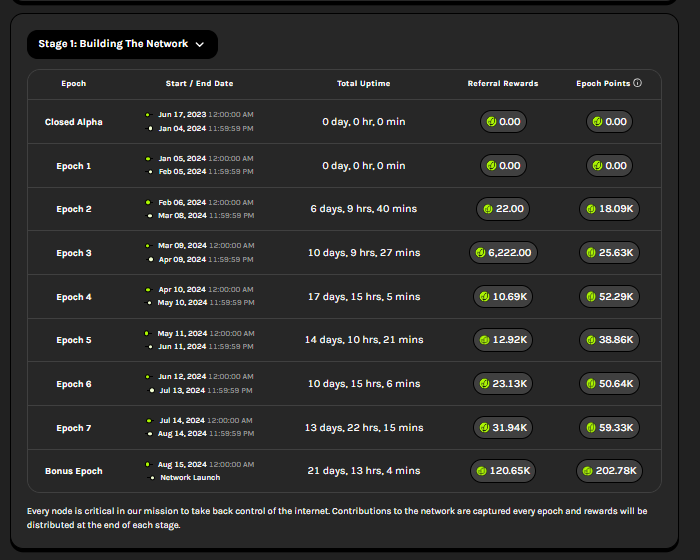
Task: Click the token icon beside 25.63K
Action: (x=591, y=253)
